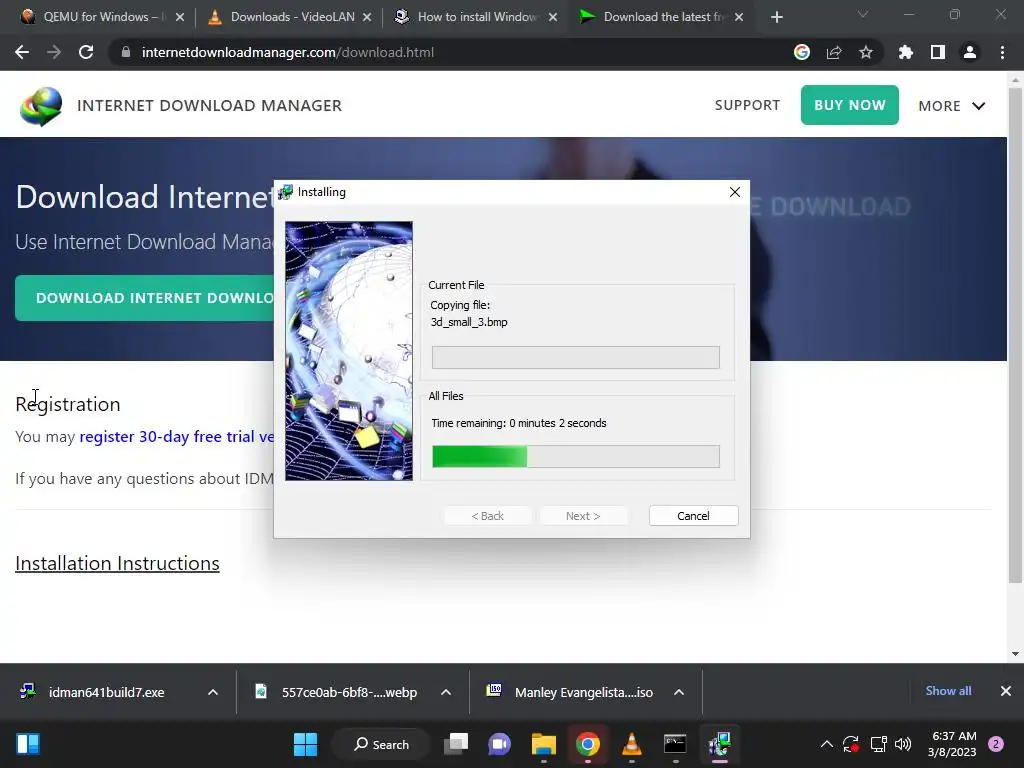Show hidden system tray icons
Image resolution: width=1024 pixels, height=768 pixels.
(x=826, y=744)
